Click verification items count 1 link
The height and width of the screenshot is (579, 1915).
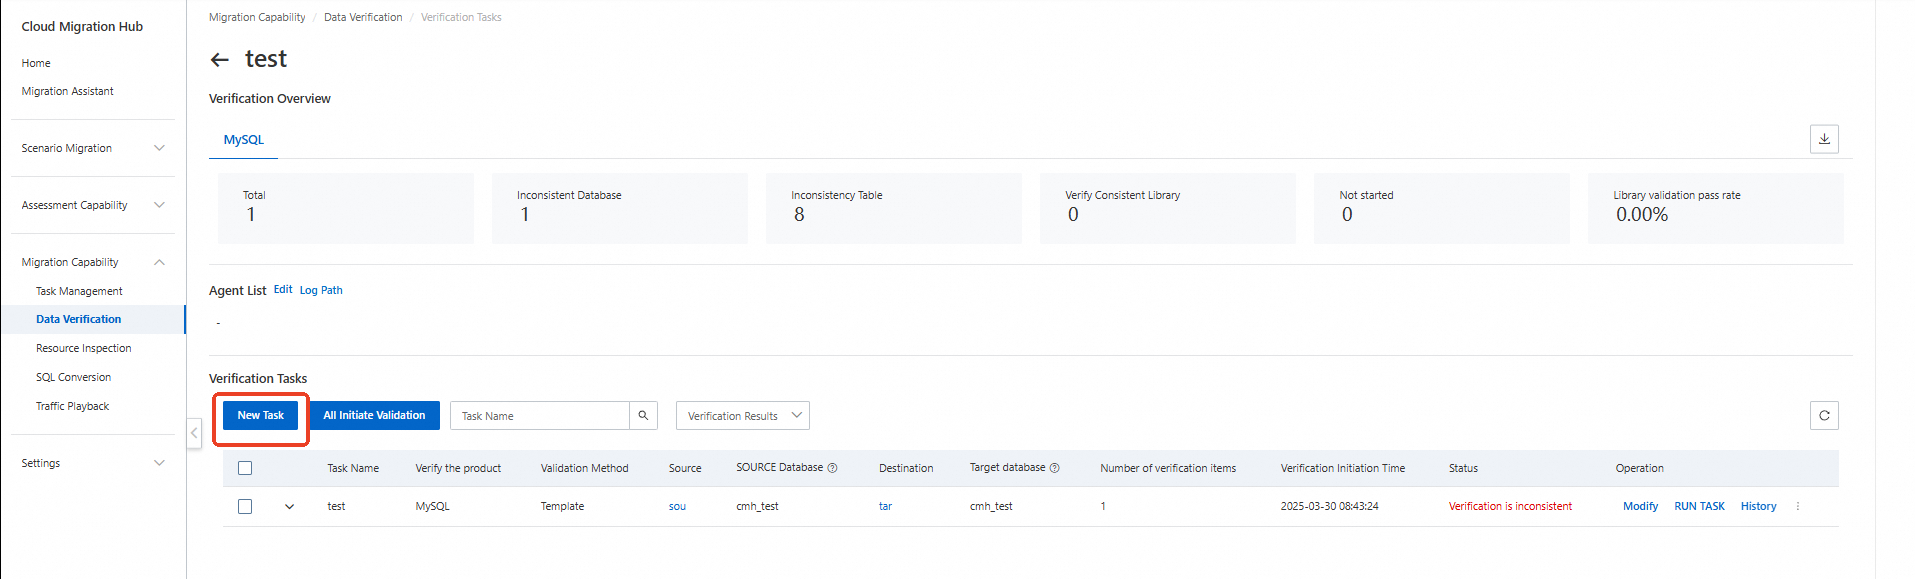1103,506
